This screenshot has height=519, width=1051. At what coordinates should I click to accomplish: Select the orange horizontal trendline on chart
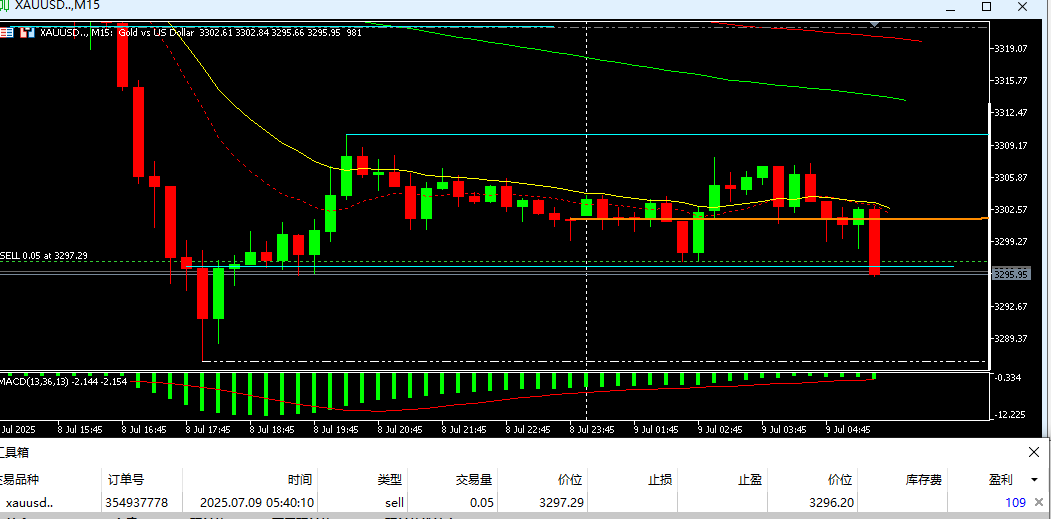pos(778,219)
